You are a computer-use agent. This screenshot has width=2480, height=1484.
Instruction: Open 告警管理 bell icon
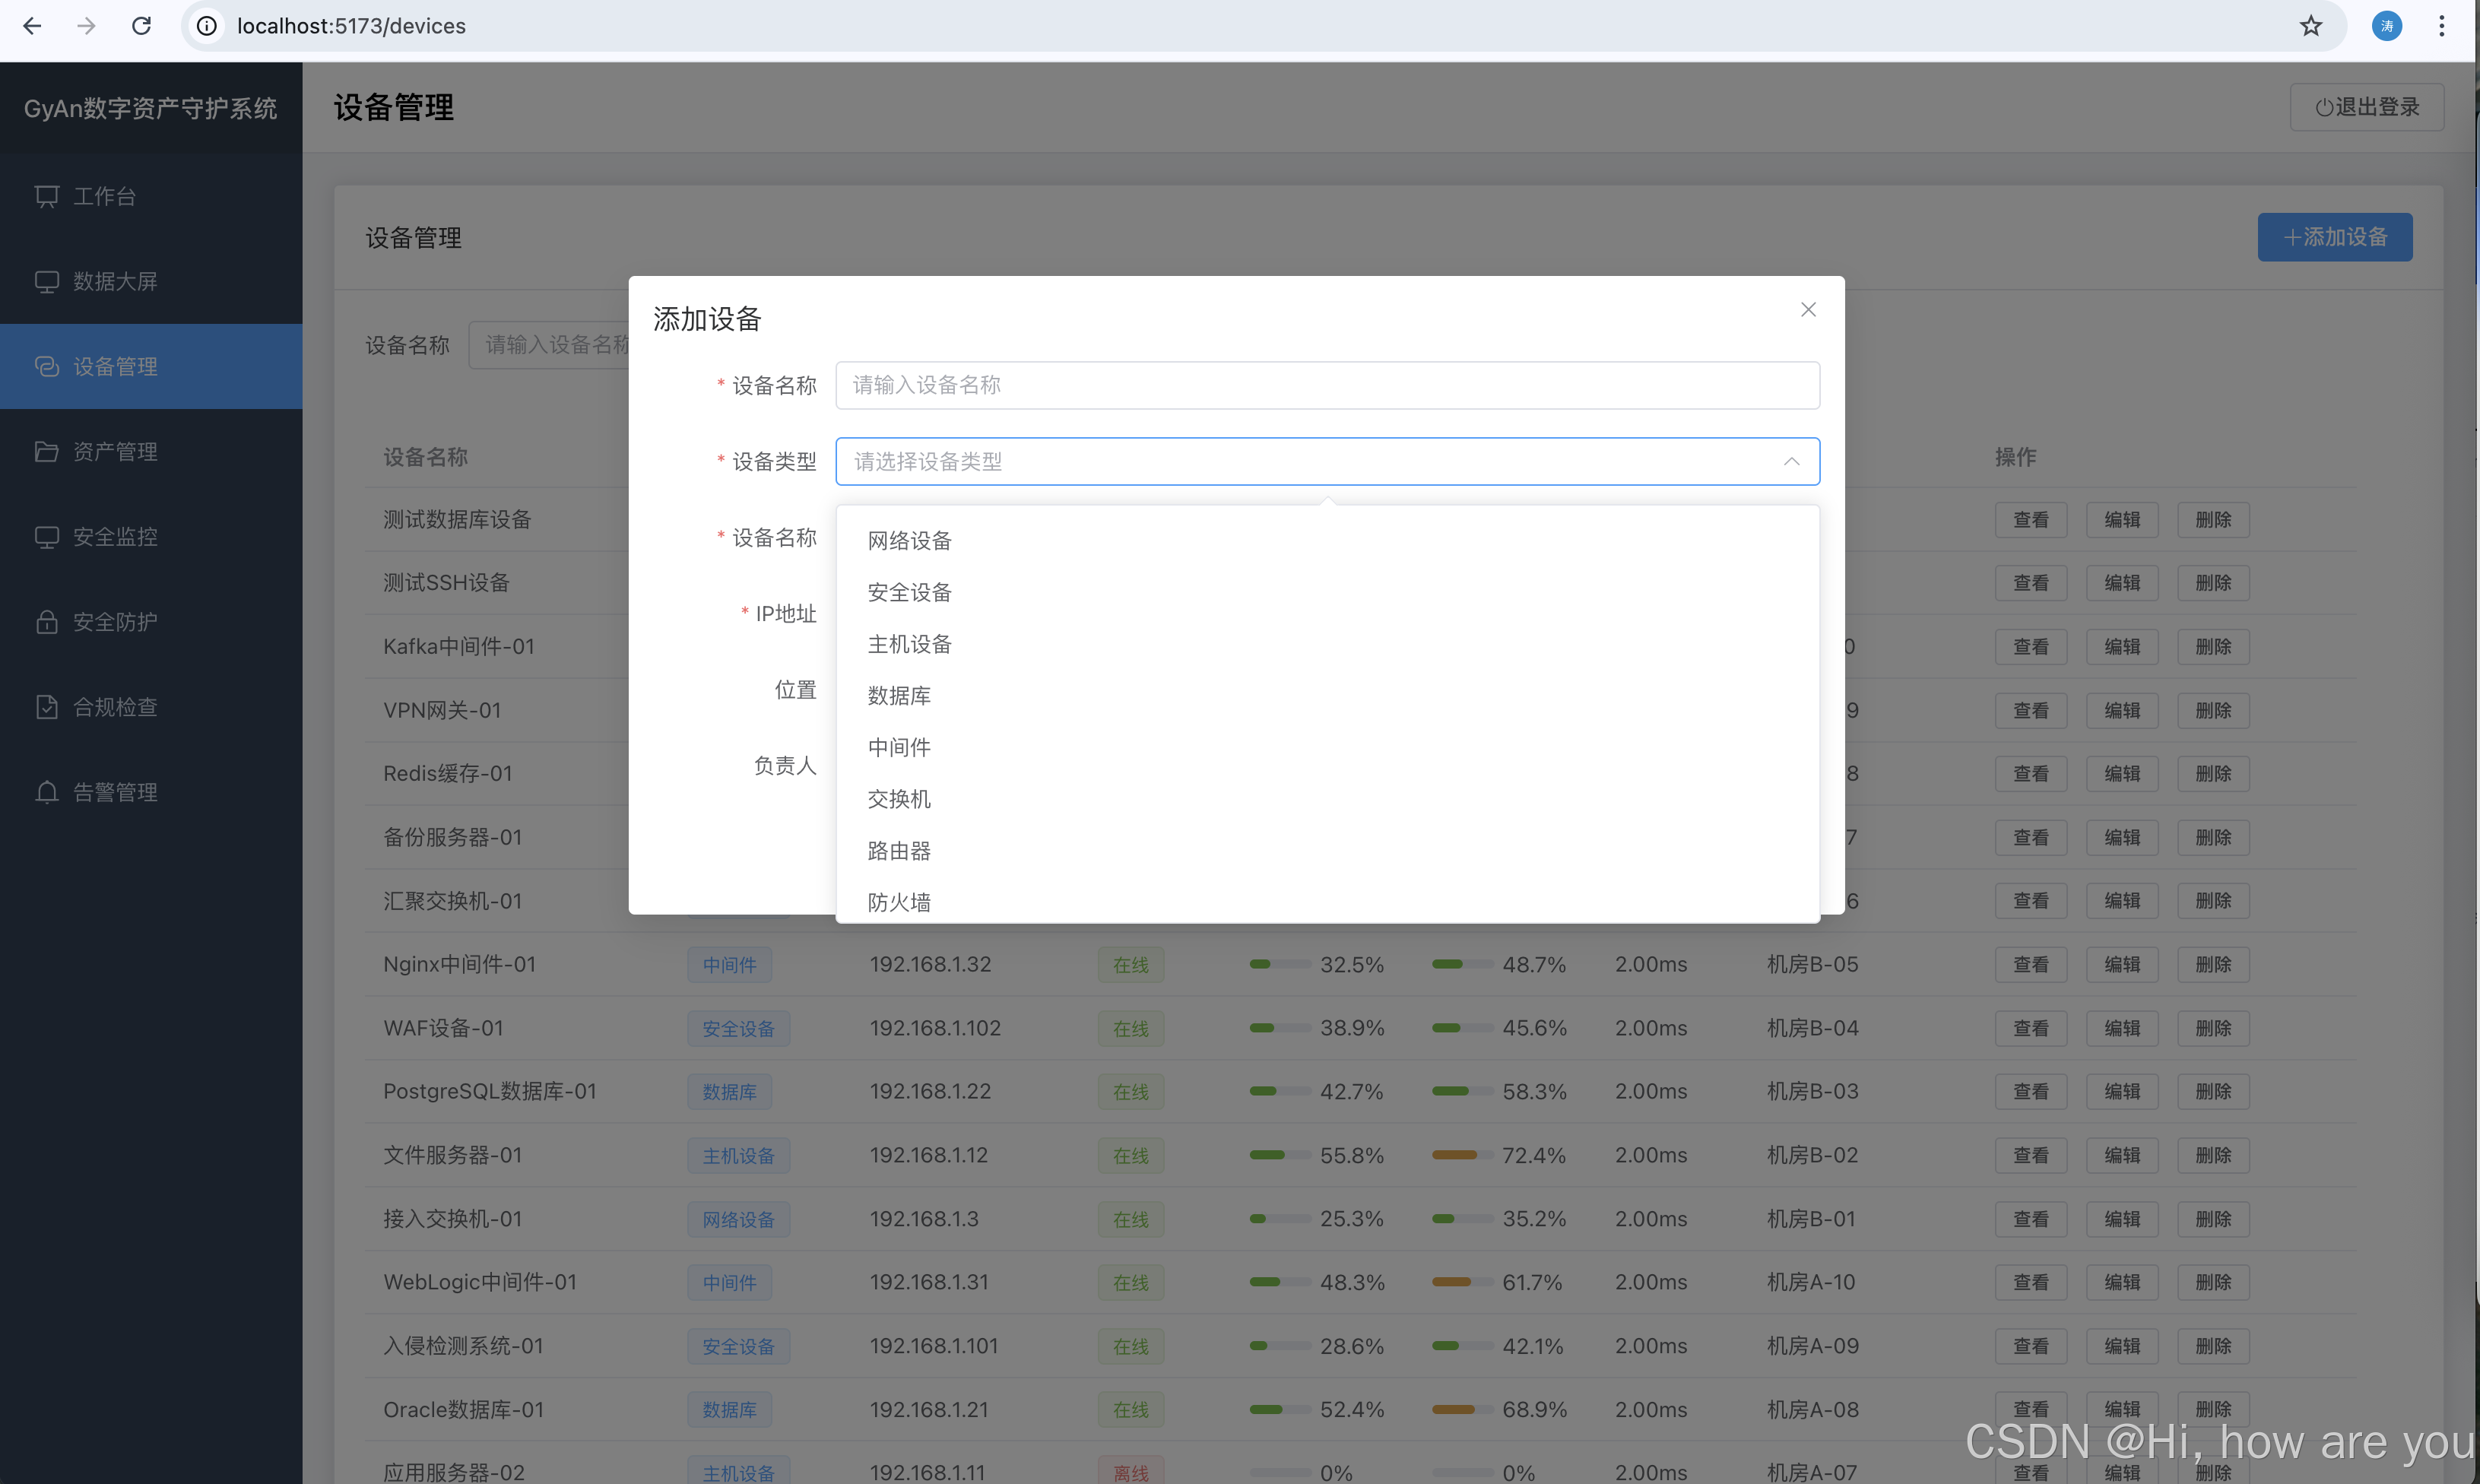coord(47,792)
